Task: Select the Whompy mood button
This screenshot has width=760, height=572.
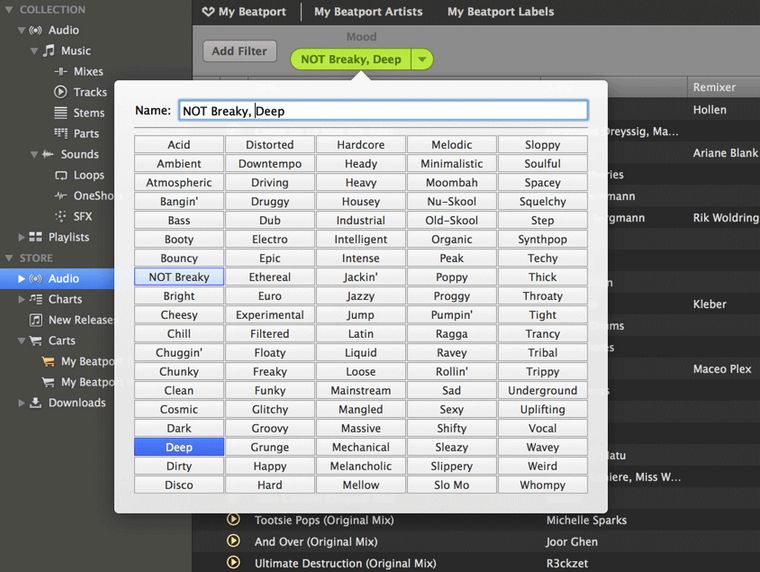Action: (x=542, y=485)
